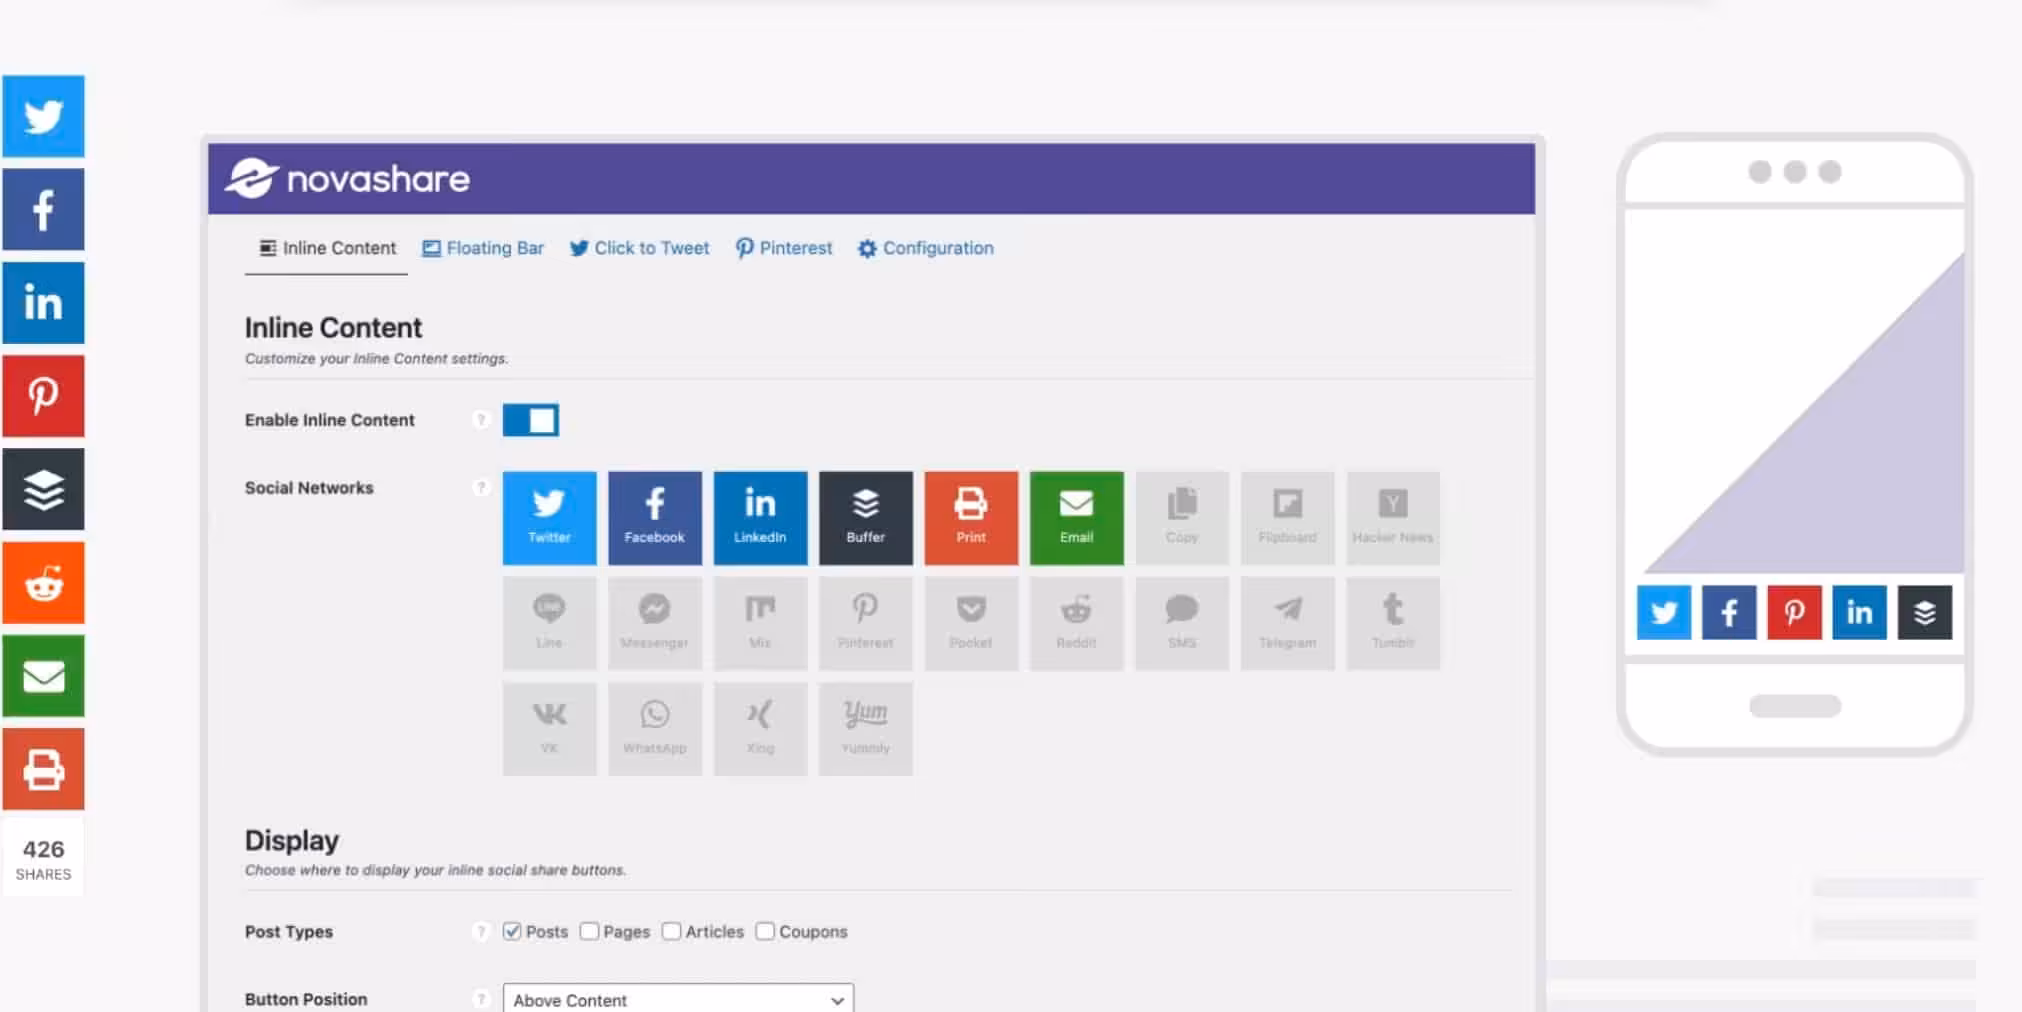The height and width of the screenshot is (1012, 2022).
Task: Switch to the Floating Bar tab
Action: click(x=483, y=248)
